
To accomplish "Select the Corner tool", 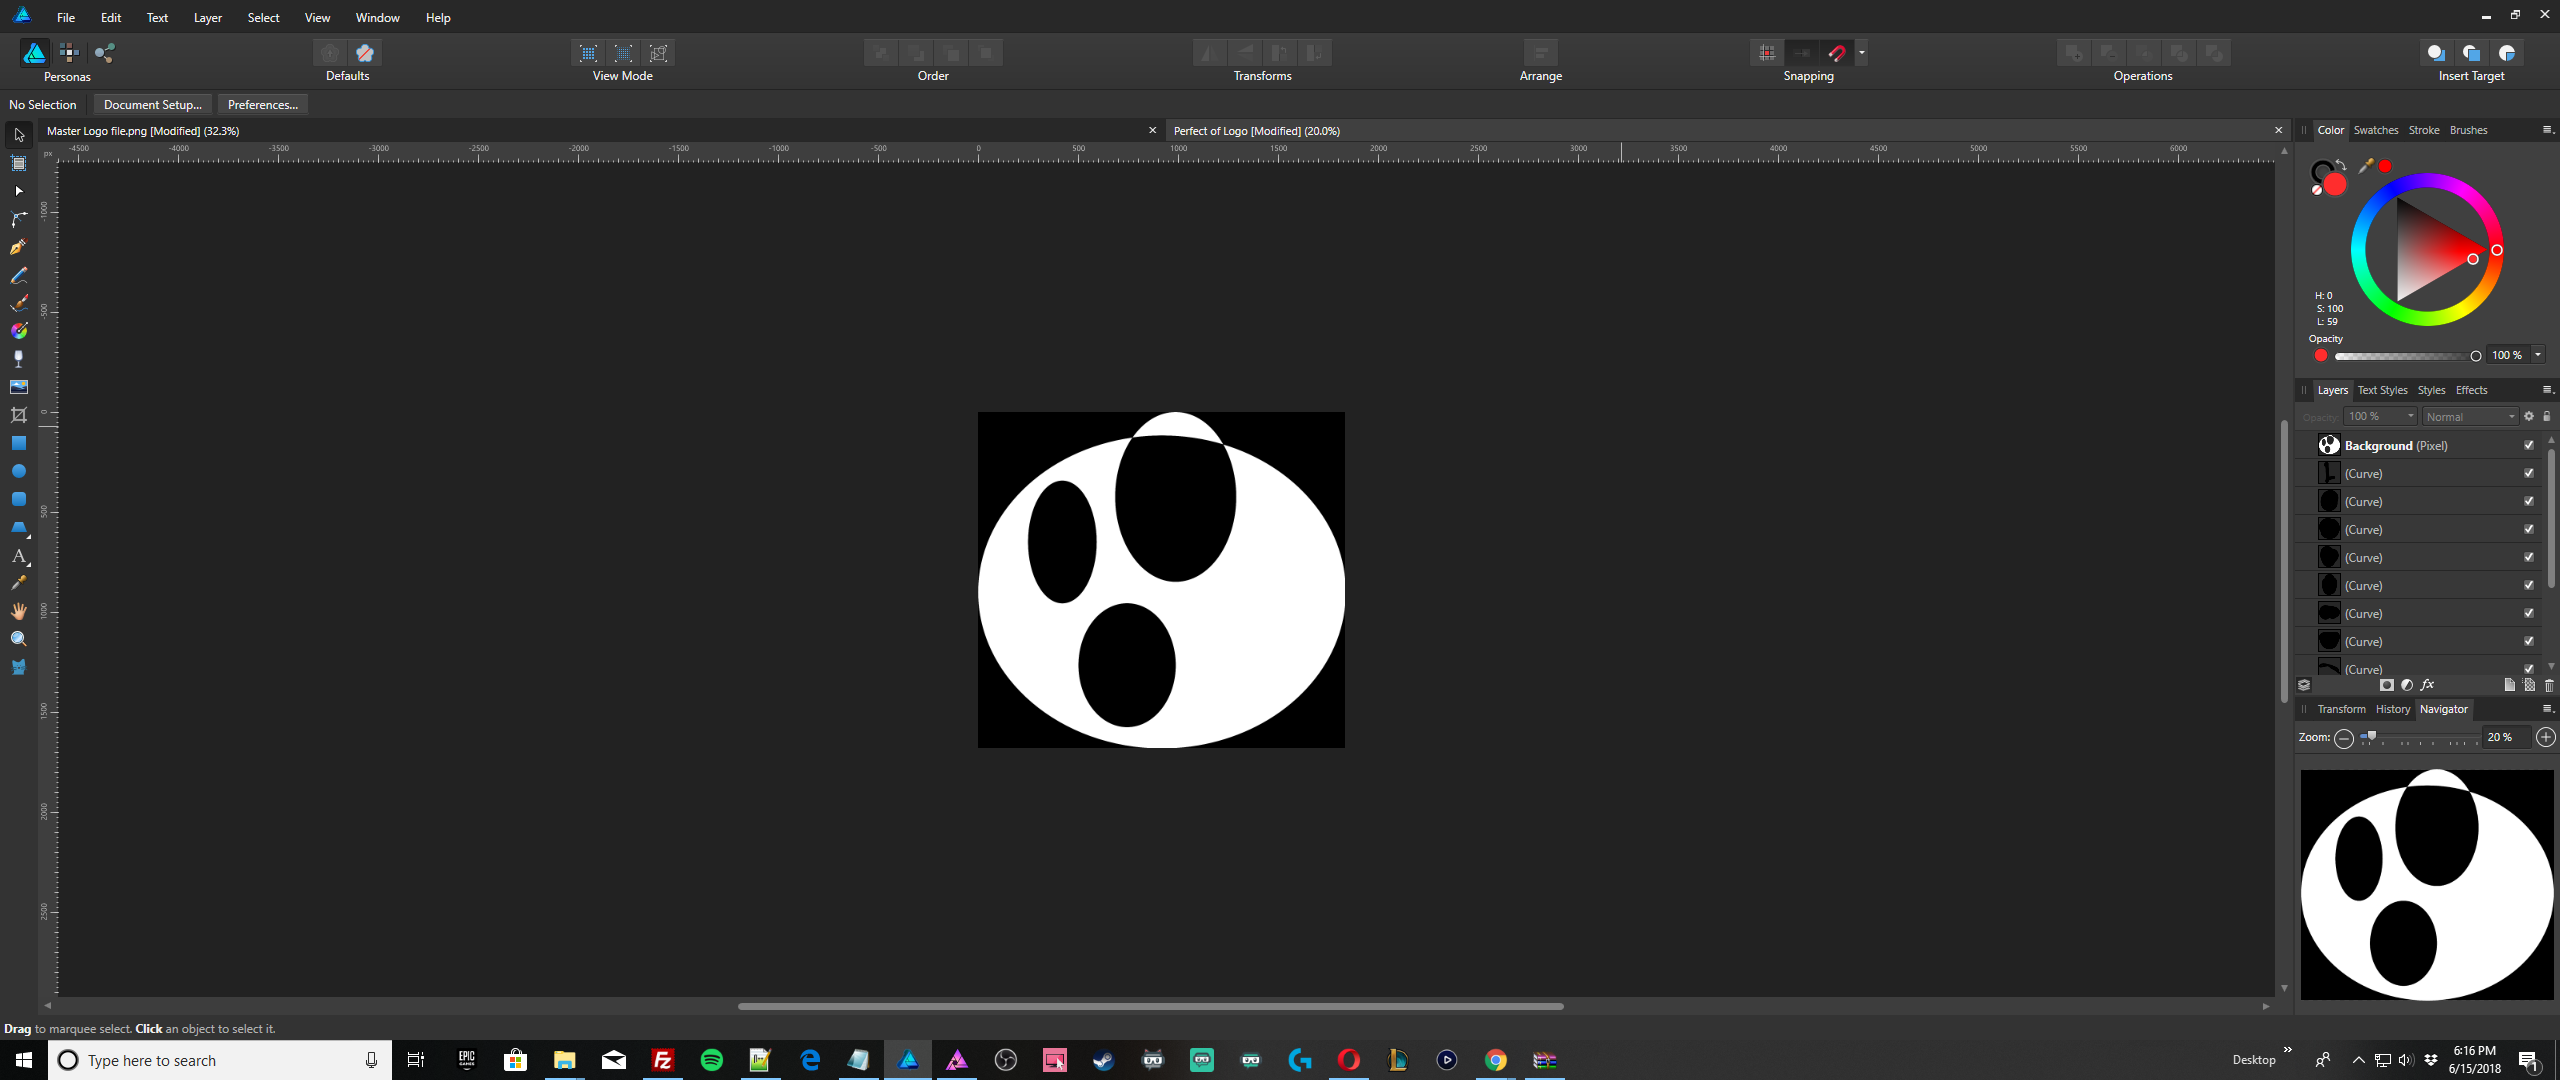I will coord(19,219).
